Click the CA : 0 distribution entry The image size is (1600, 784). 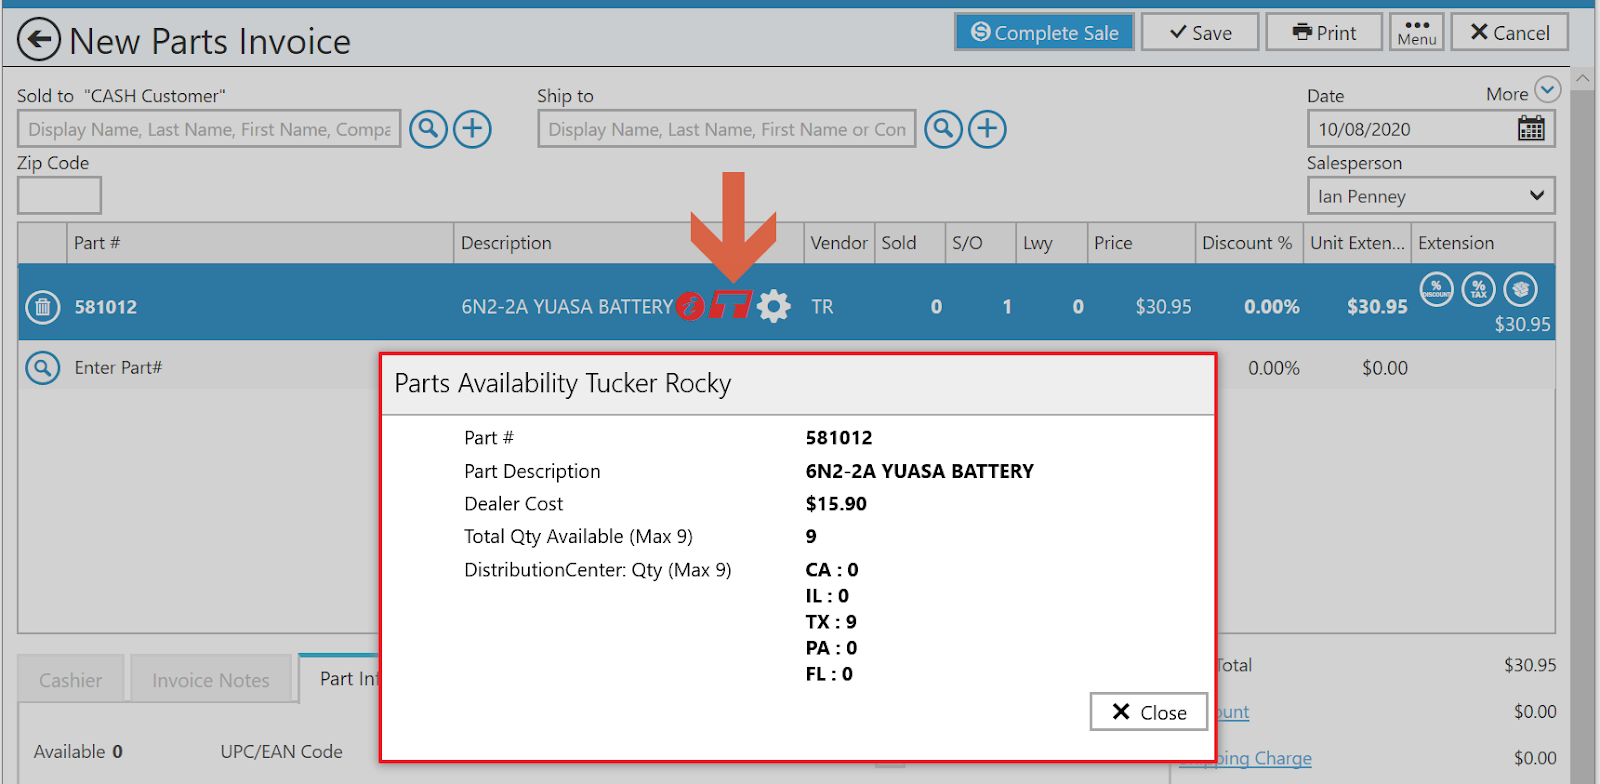click(832, 570)
